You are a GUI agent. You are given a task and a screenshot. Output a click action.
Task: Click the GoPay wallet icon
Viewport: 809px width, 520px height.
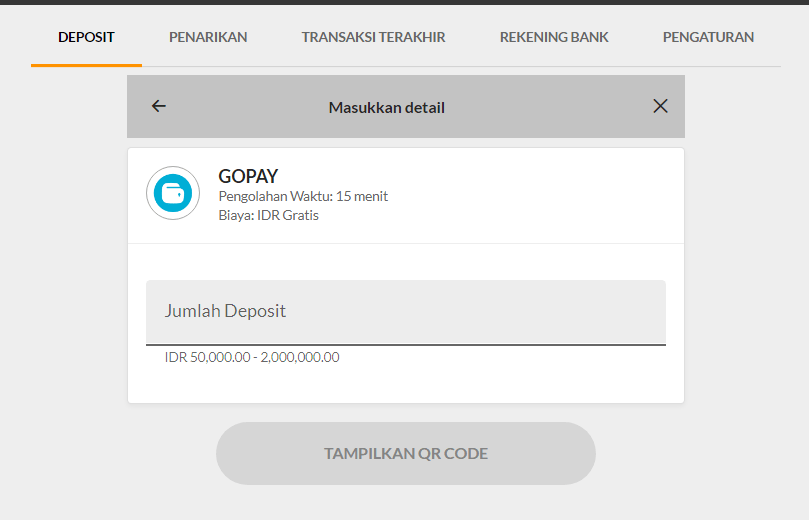pyautogui.click(x=173, y=193)
